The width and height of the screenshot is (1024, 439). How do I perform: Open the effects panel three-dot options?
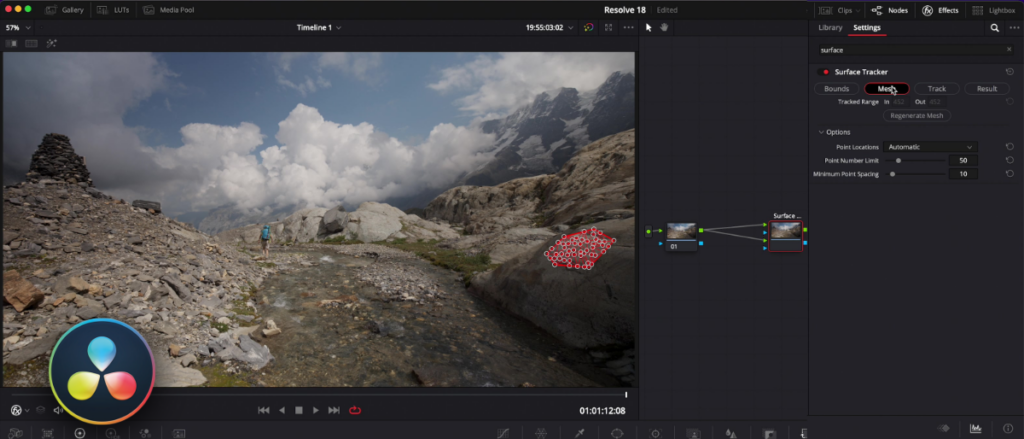pyautogui.click(x=1014, y=28)
